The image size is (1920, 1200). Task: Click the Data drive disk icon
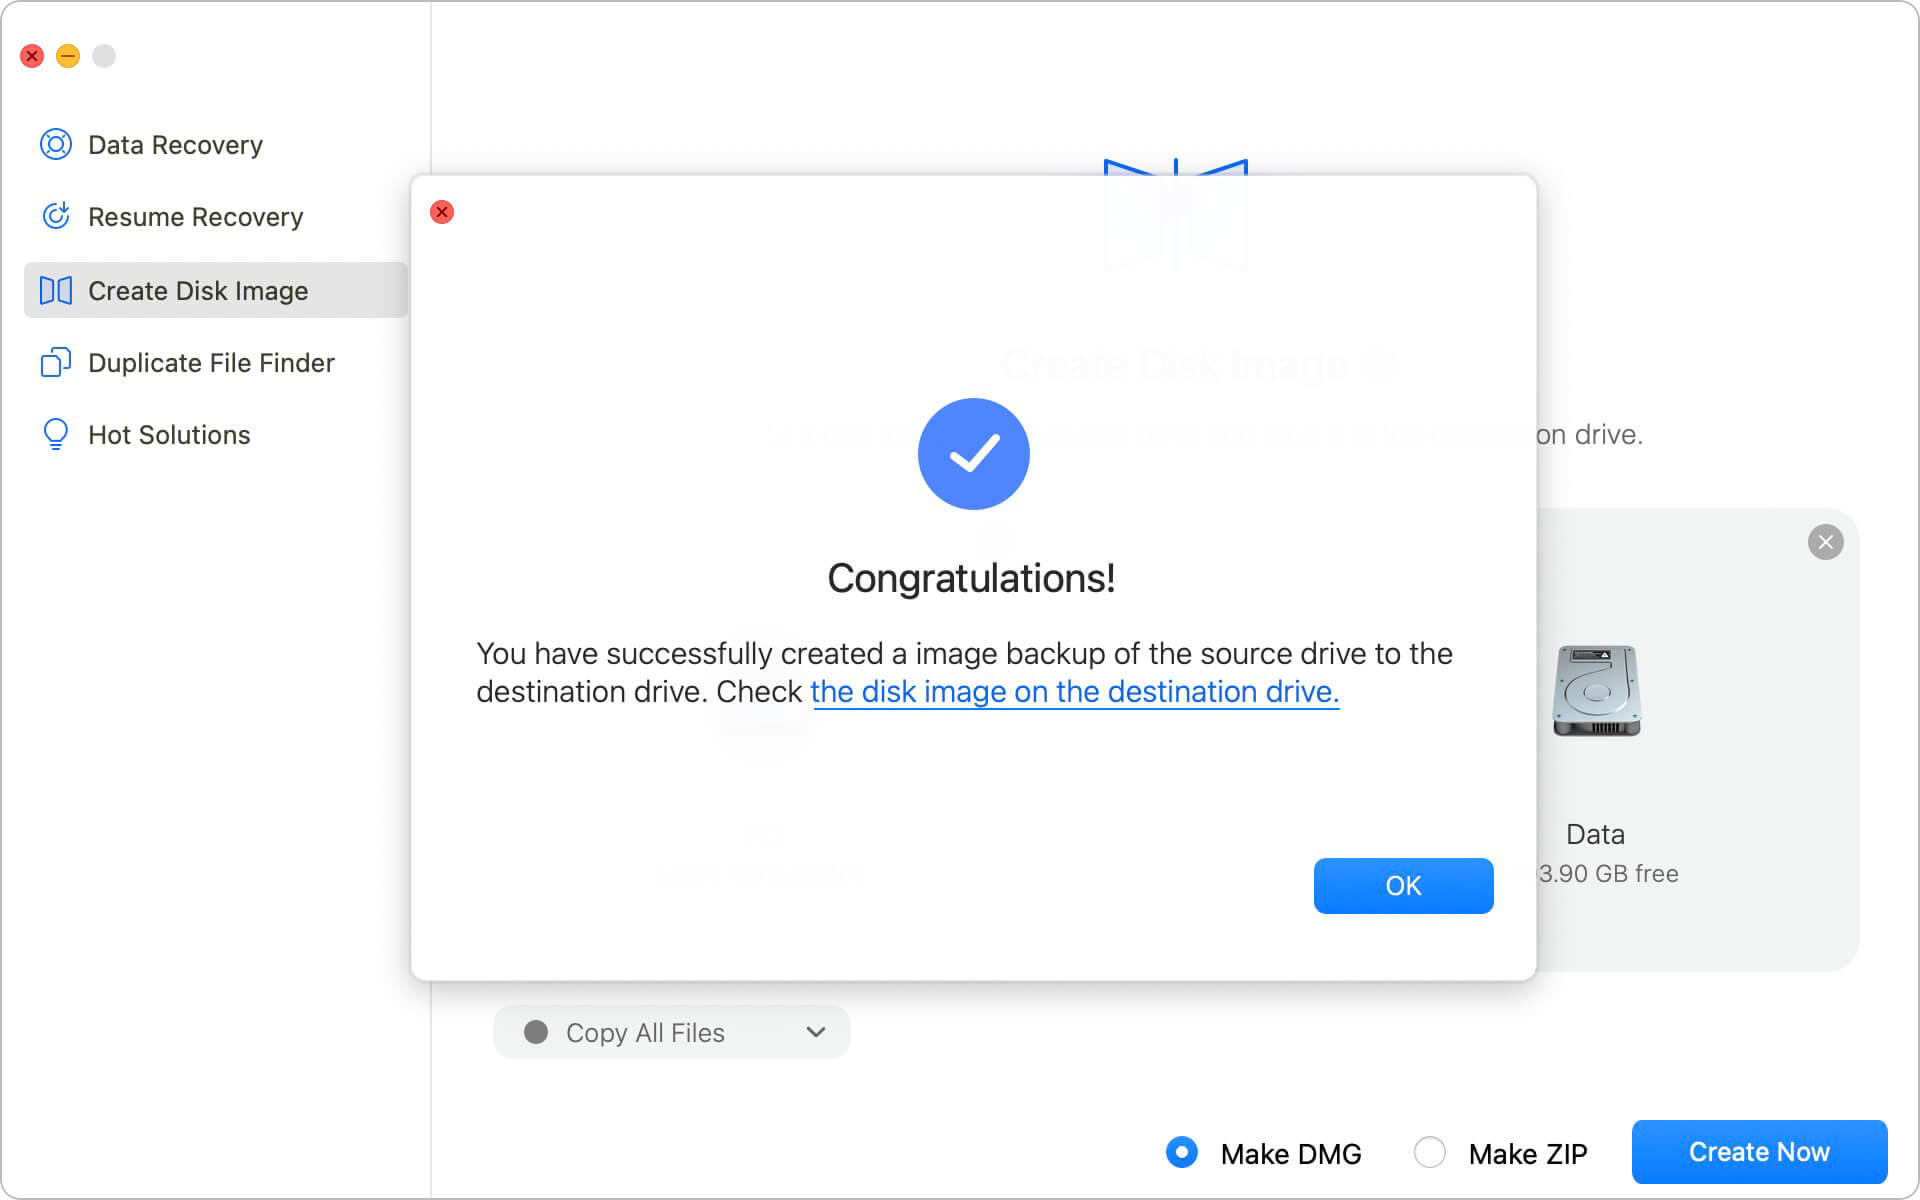(x=1596, y=691)
